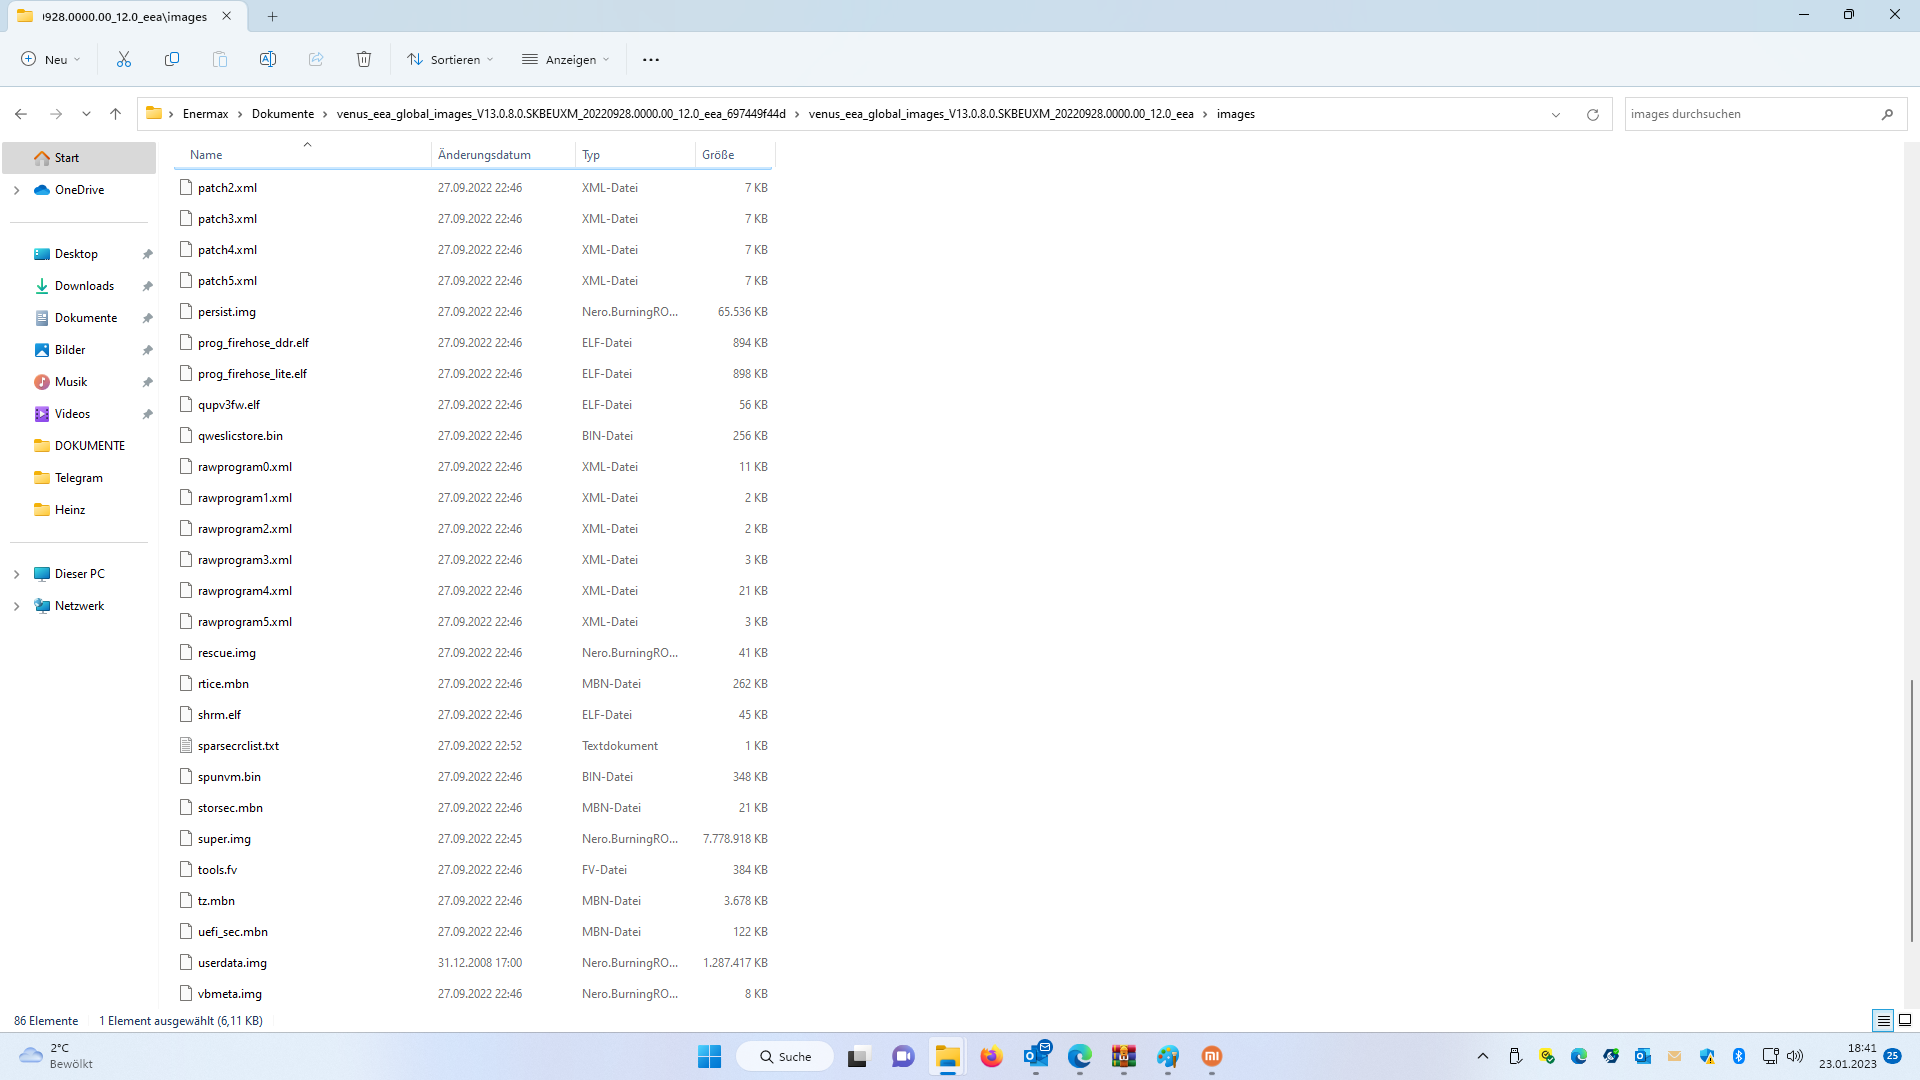The width and height of the screenshot is (1920, 1080).
Task: Click the vertical scrollbar of file list
Action: [x=1911, y=810]
